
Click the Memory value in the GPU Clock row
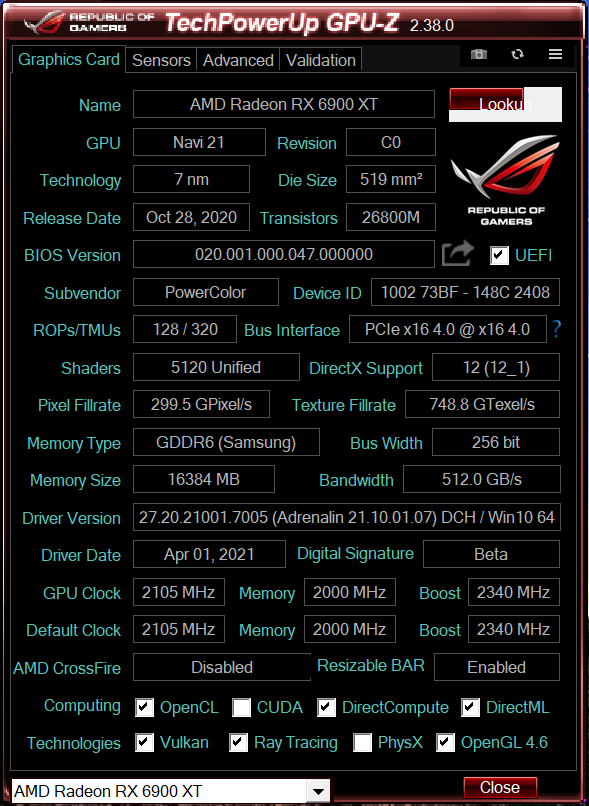coord(350,592)
